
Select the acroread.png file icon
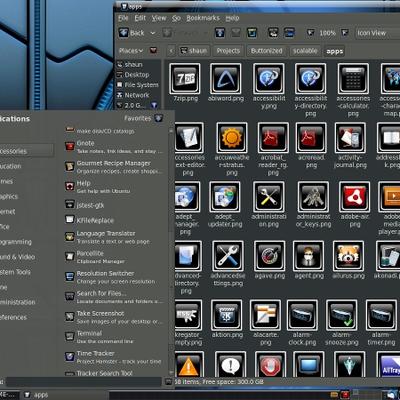click(x=311, y=138)
